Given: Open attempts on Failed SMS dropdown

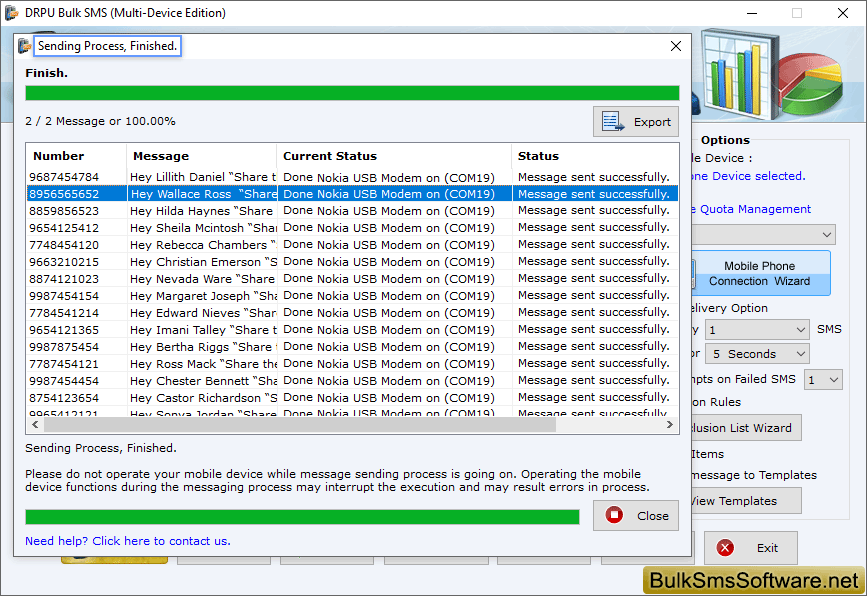Looking at the screenshot, I should (x=823, y=380).
